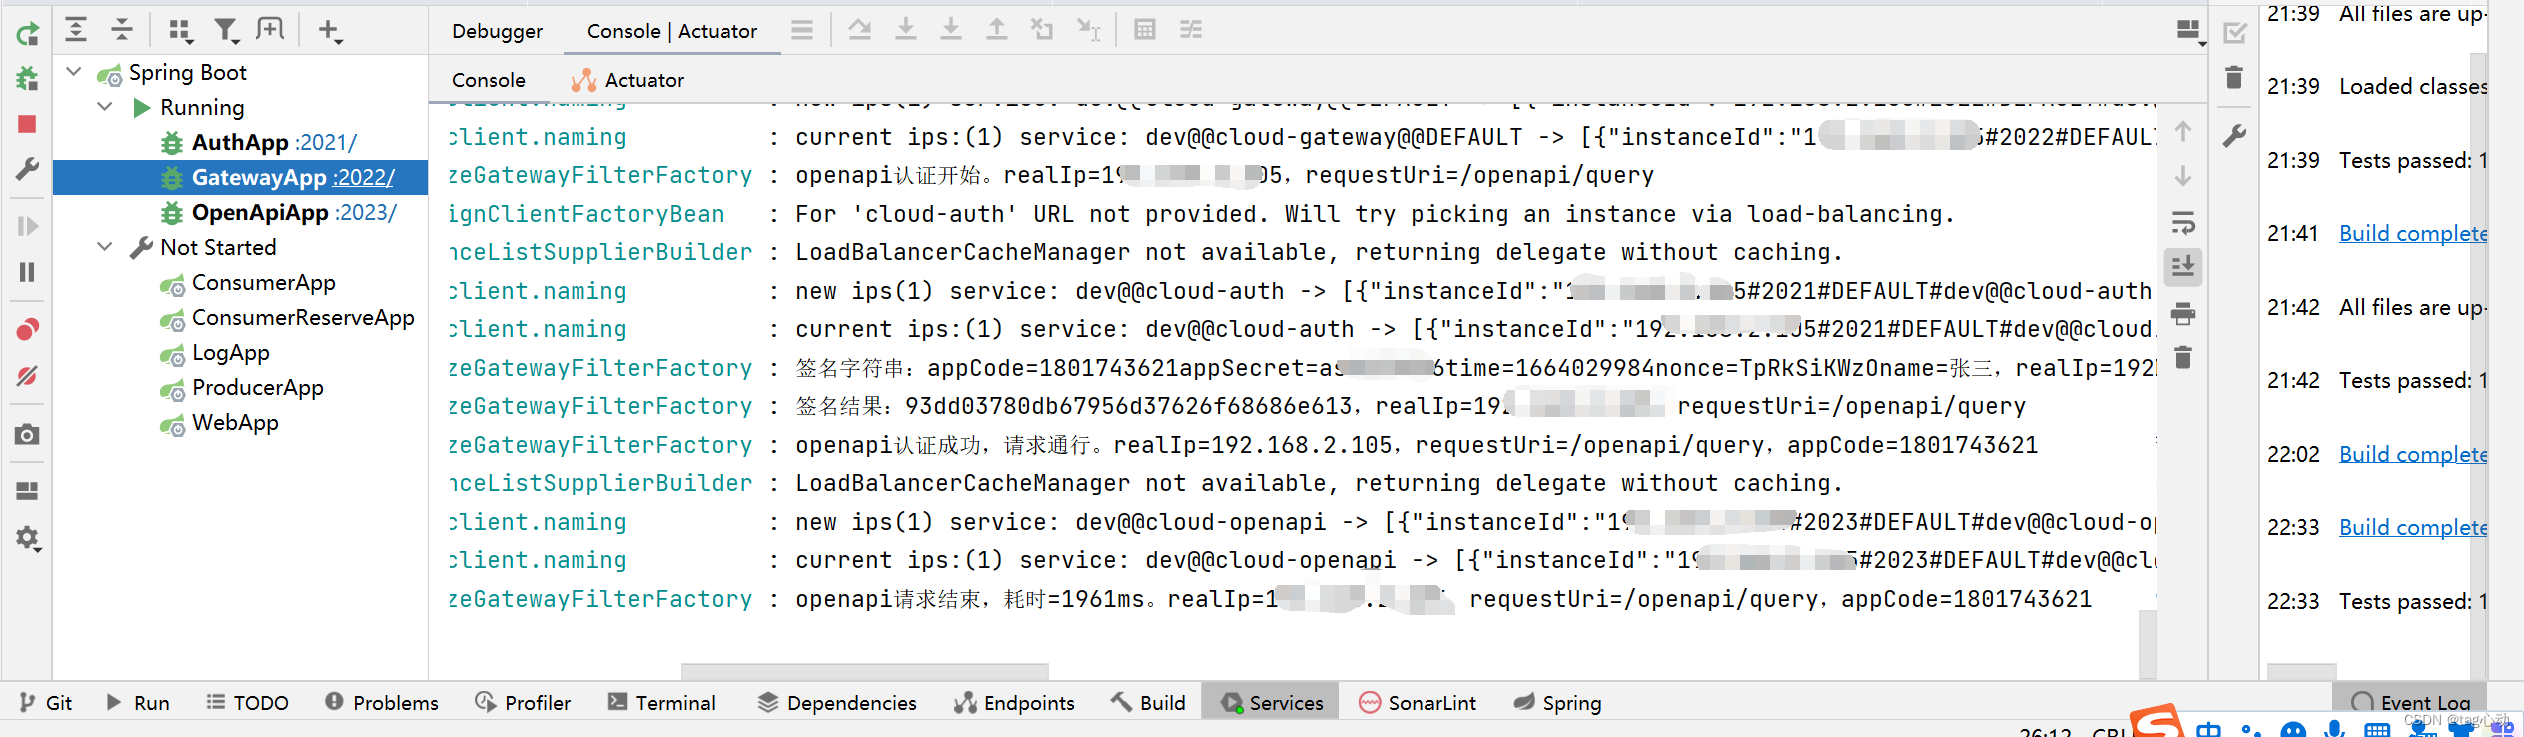
Task: Open the layout settings dropdown icon
Action: [x=2189, y=31]
